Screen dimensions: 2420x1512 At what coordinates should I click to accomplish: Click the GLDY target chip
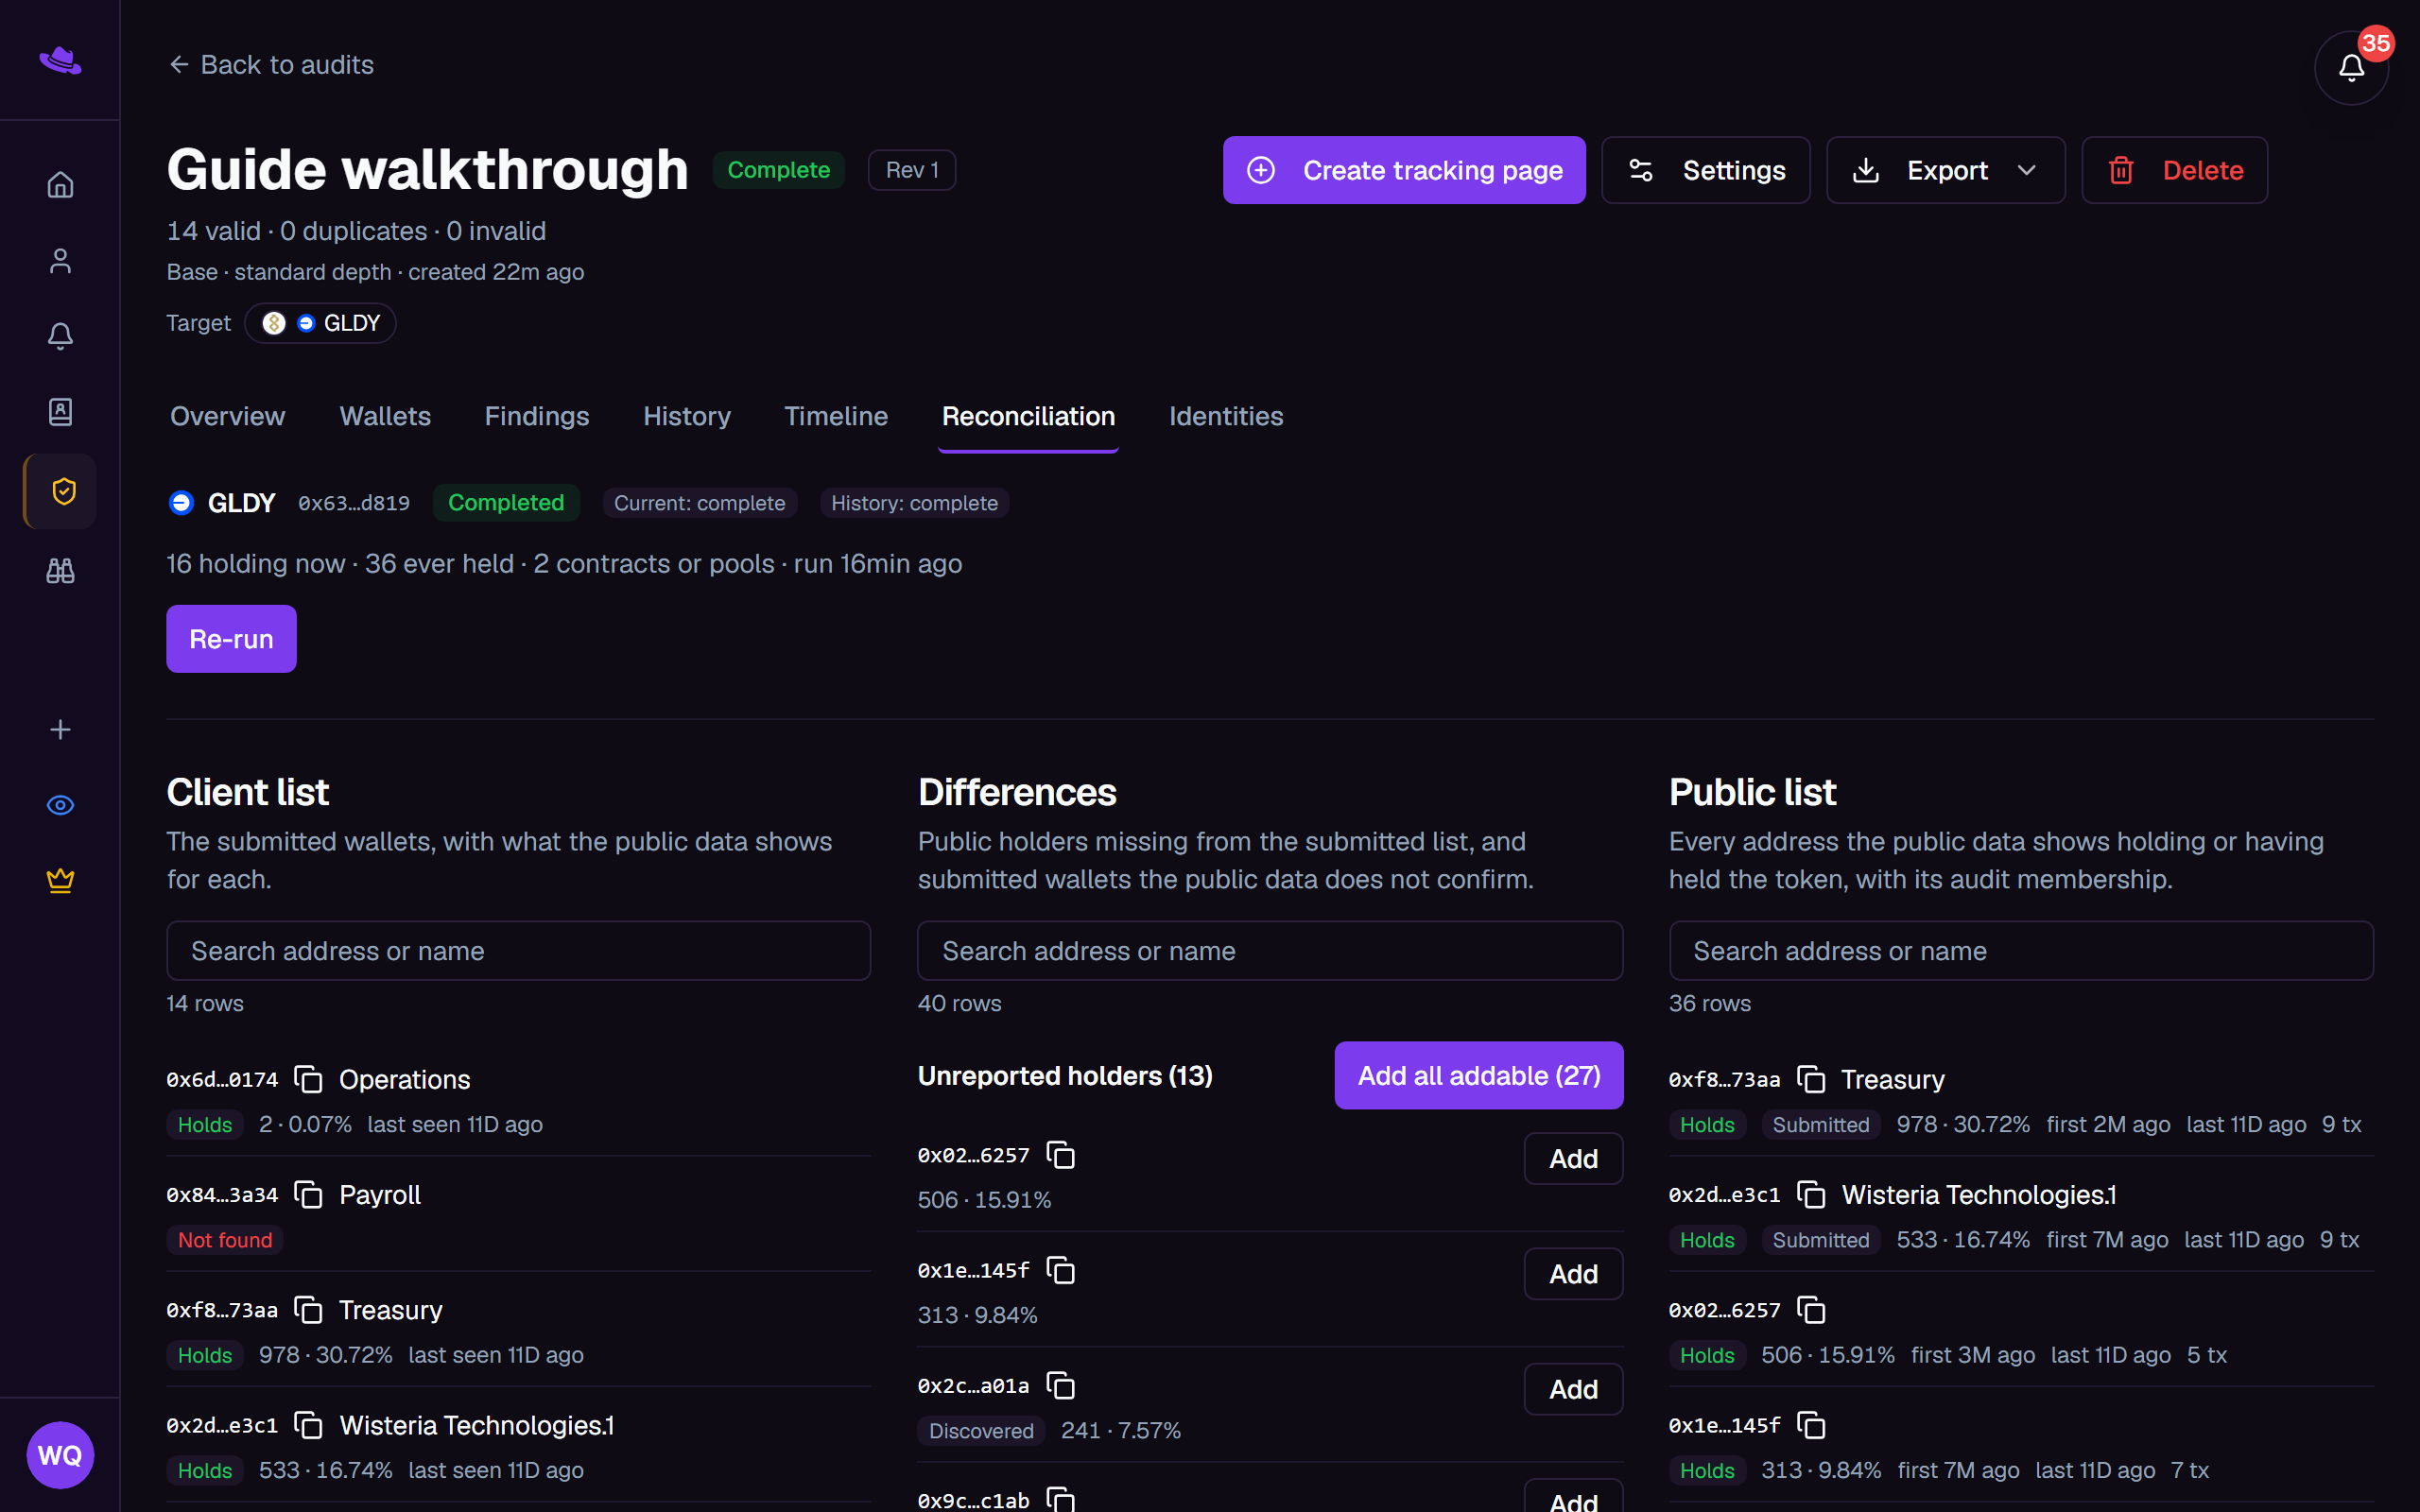(x=320, y=323)
